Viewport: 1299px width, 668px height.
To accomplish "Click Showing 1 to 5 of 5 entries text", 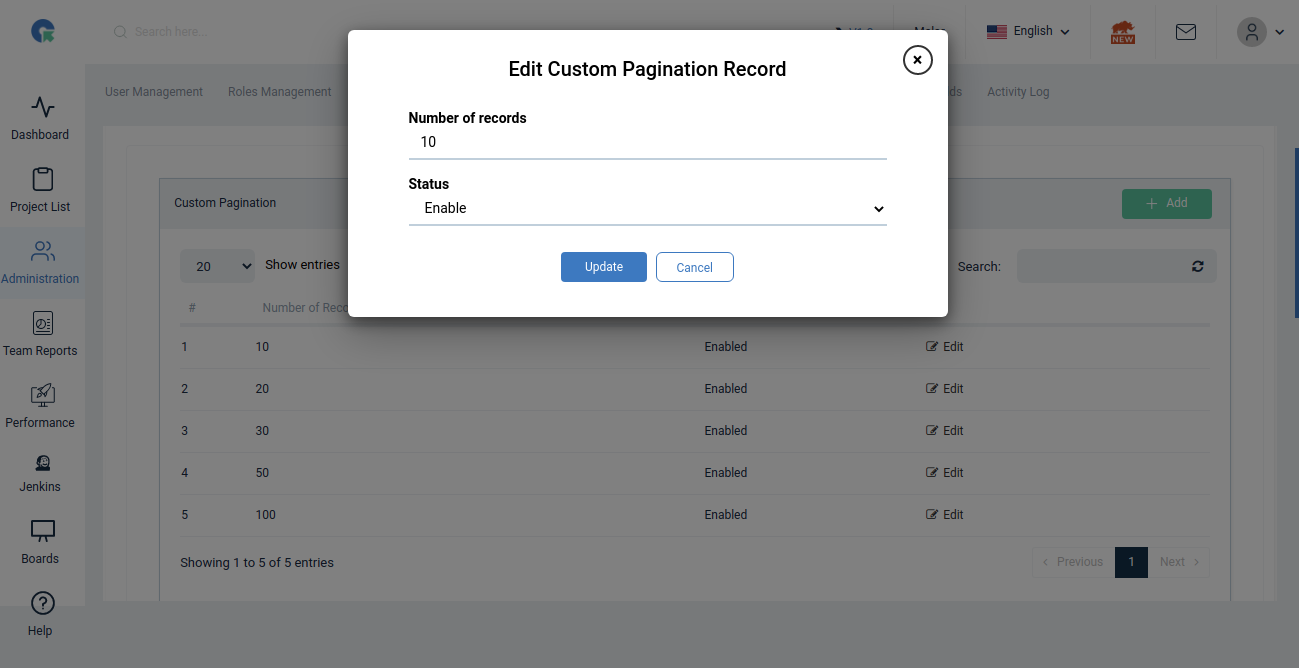I will point(257,563).
